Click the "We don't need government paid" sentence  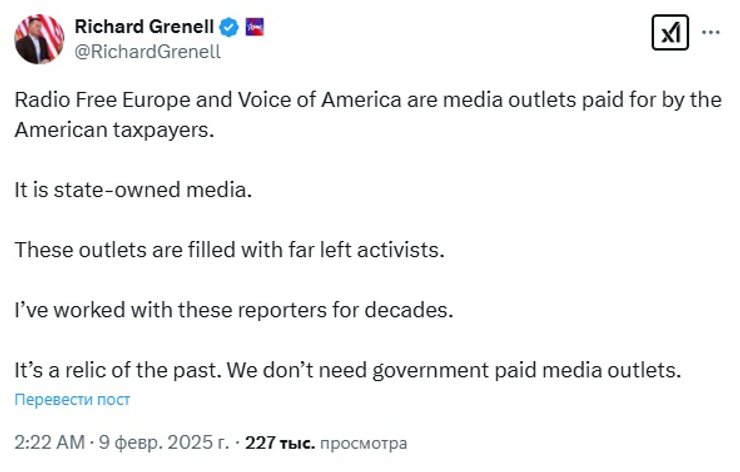click(x=390, y=370)
